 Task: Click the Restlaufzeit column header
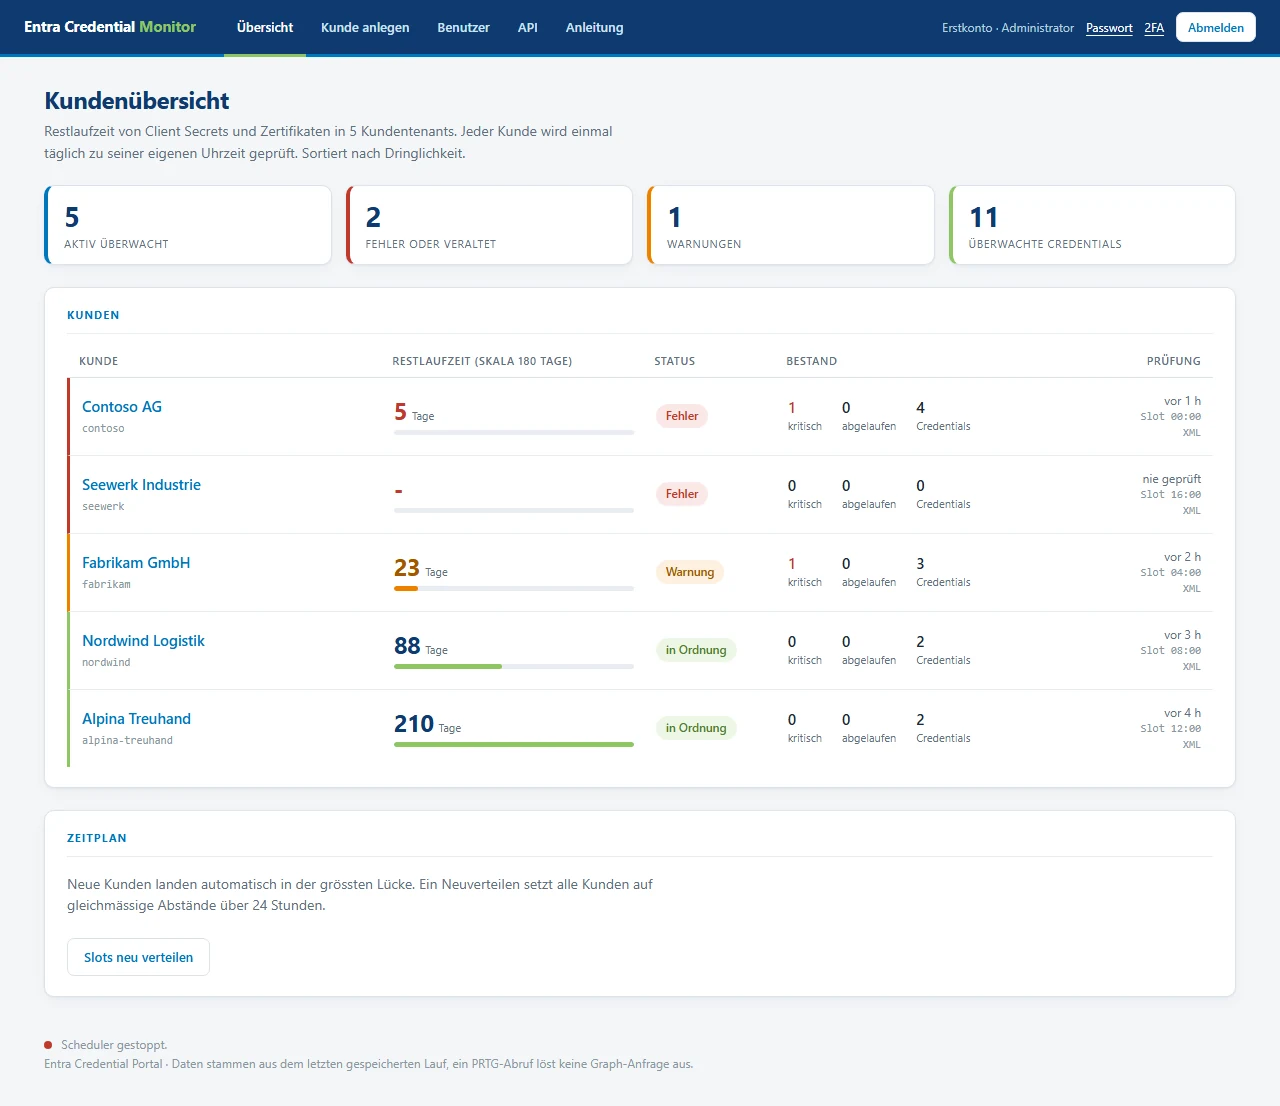482,361
